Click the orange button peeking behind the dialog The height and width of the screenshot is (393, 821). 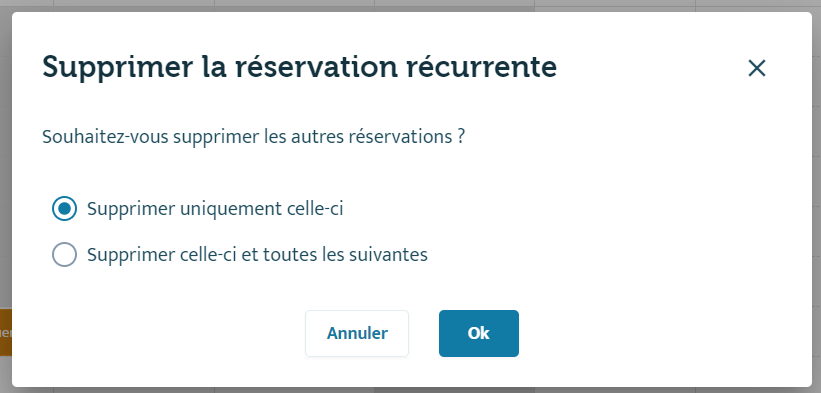[x=6, y=332]
